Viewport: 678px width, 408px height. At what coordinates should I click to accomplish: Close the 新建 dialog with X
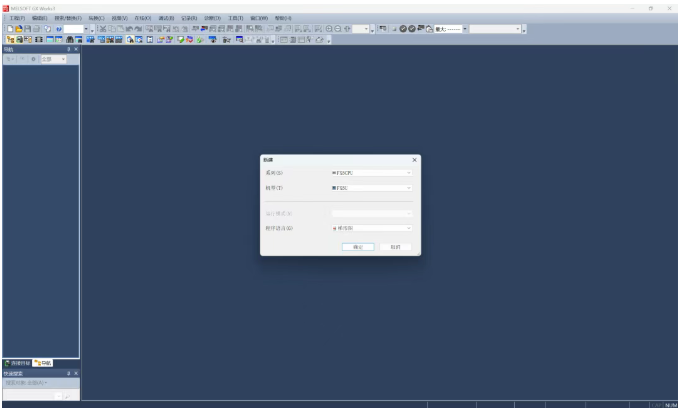pos(414,160)
